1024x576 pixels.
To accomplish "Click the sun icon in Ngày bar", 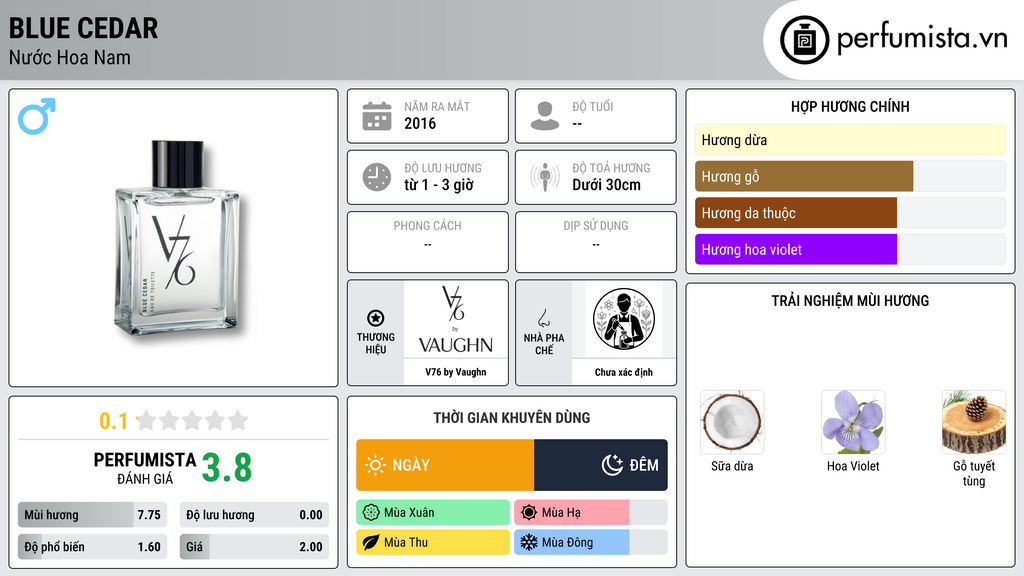I will 376,465.
